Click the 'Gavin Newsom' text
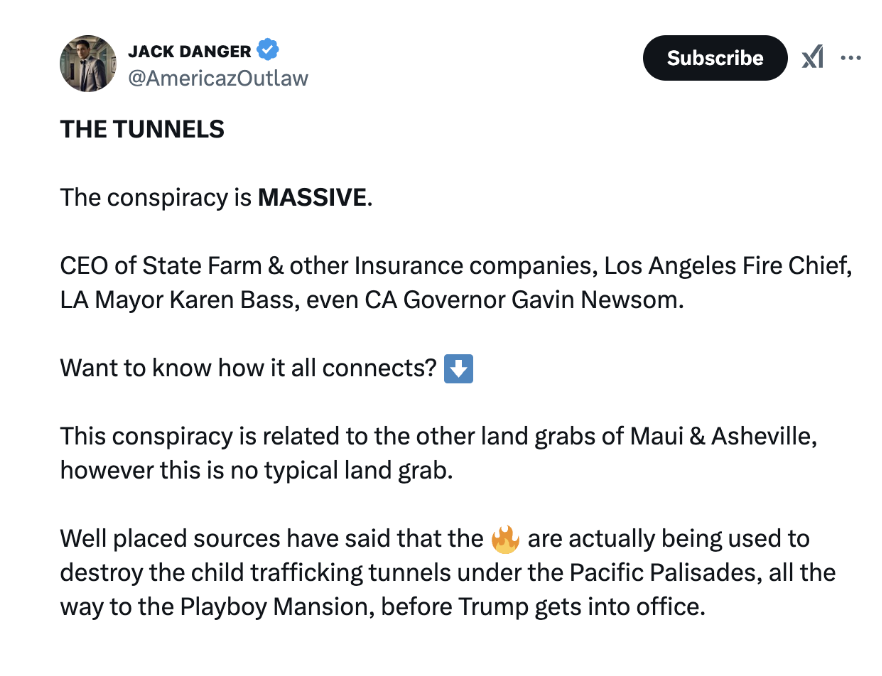882x676 pixels. (x=597, y=300)
